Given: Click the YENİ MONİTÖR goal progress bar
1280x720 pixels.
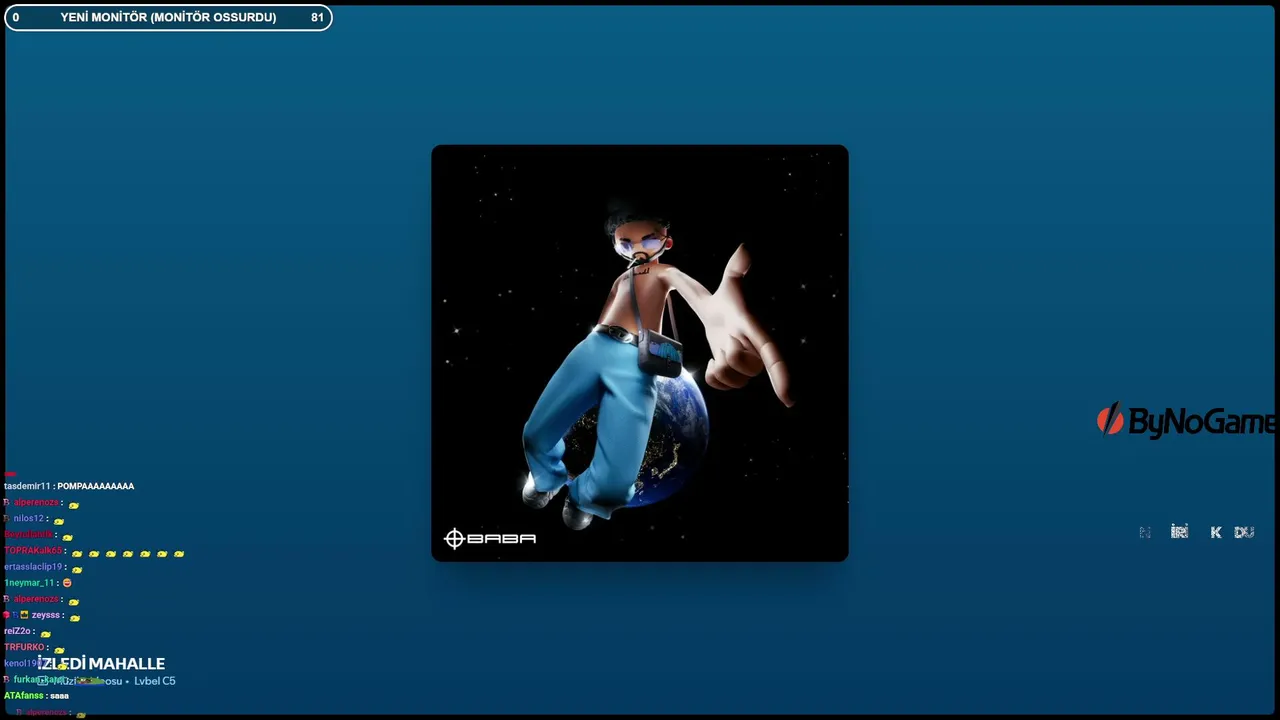Looking at the screenshot, I should click(168, 17).
